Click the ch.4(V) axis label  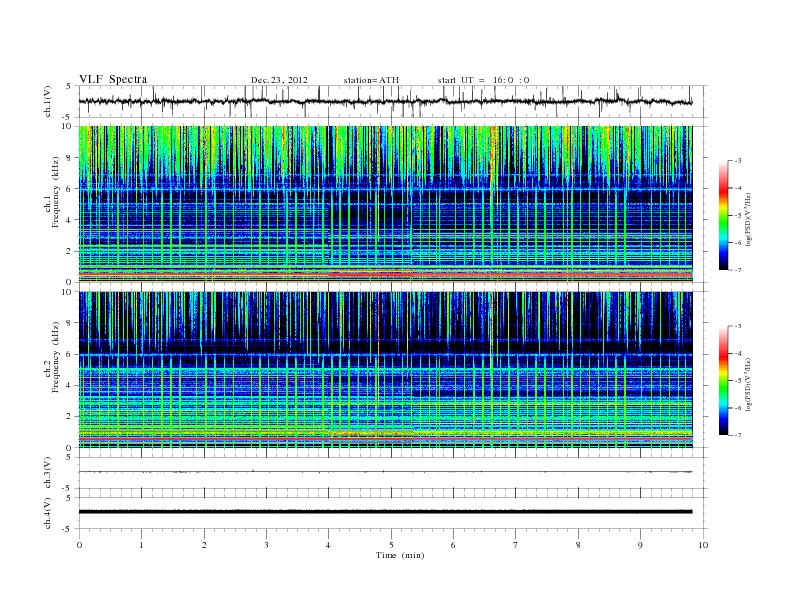pos(47,513)
